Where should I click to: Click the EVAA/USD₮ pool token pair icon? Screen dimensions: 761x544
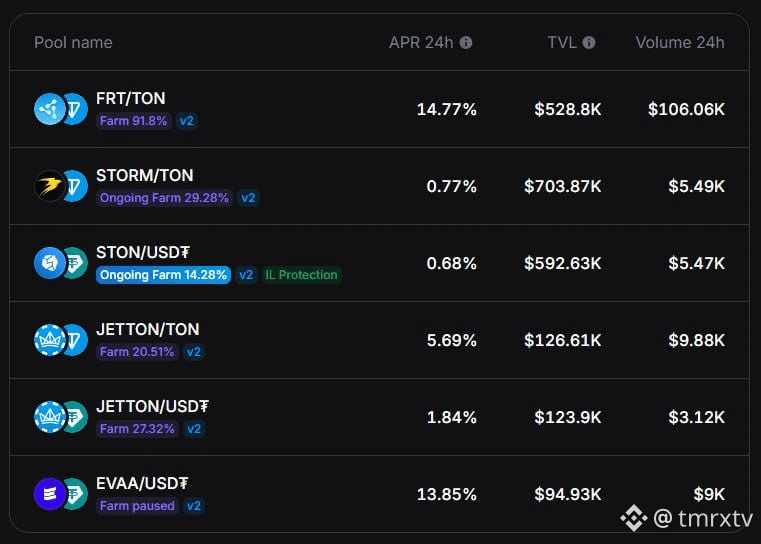pos(61,494)
